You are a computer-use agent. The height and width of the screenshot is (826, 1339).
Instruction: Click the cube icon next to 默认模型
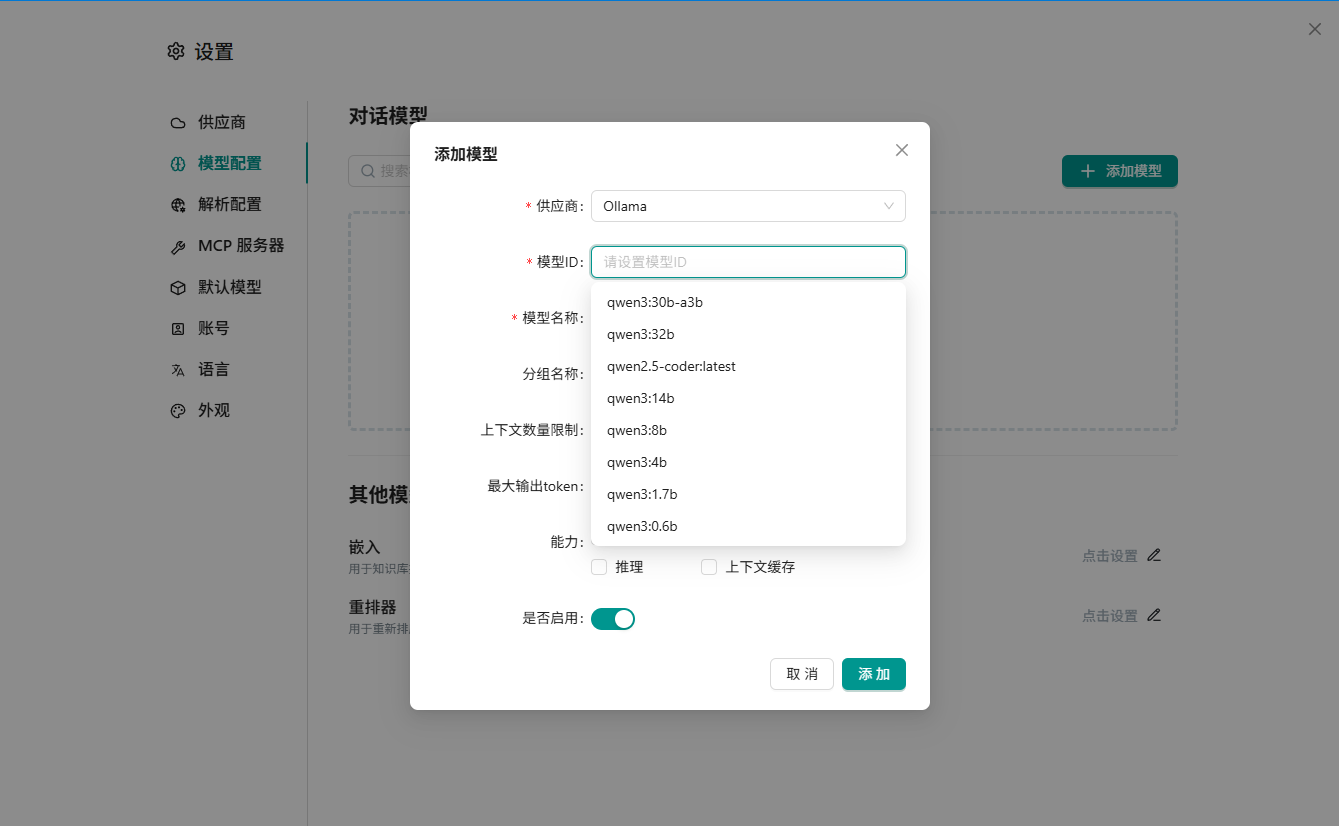(178, 288)
